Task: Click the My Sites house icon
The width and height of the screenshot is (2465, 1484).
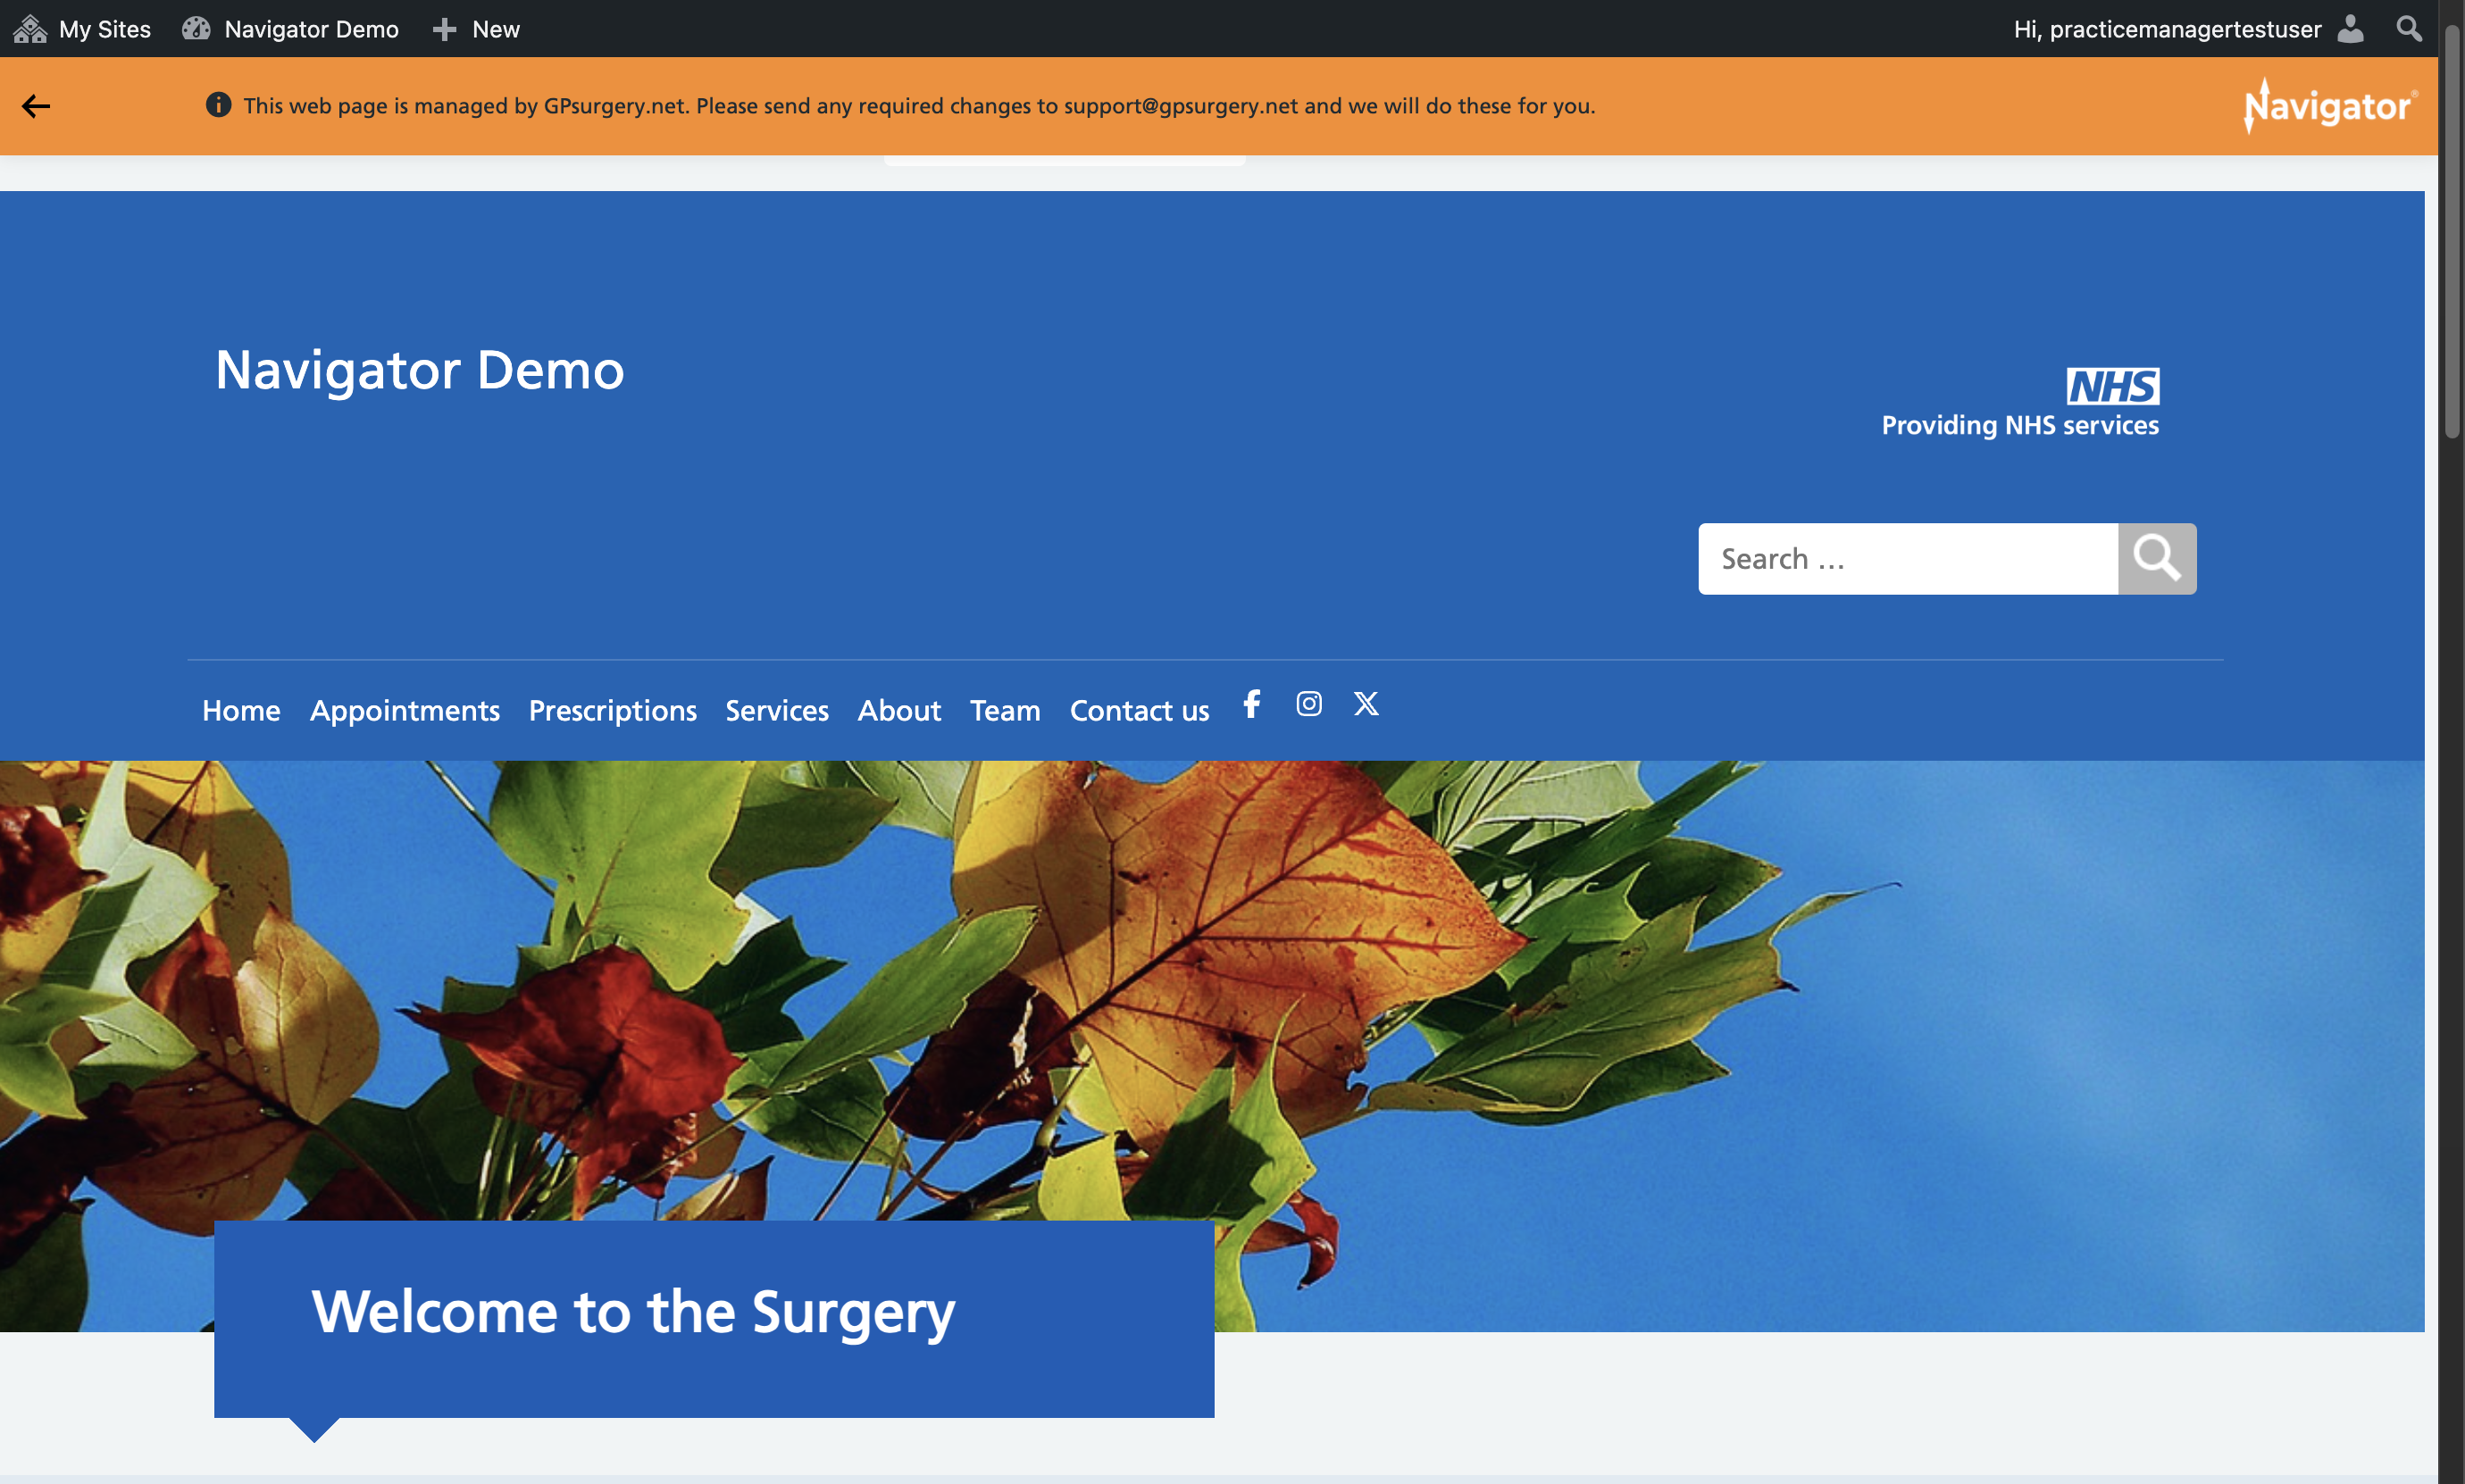Action: tap(30, 29)
